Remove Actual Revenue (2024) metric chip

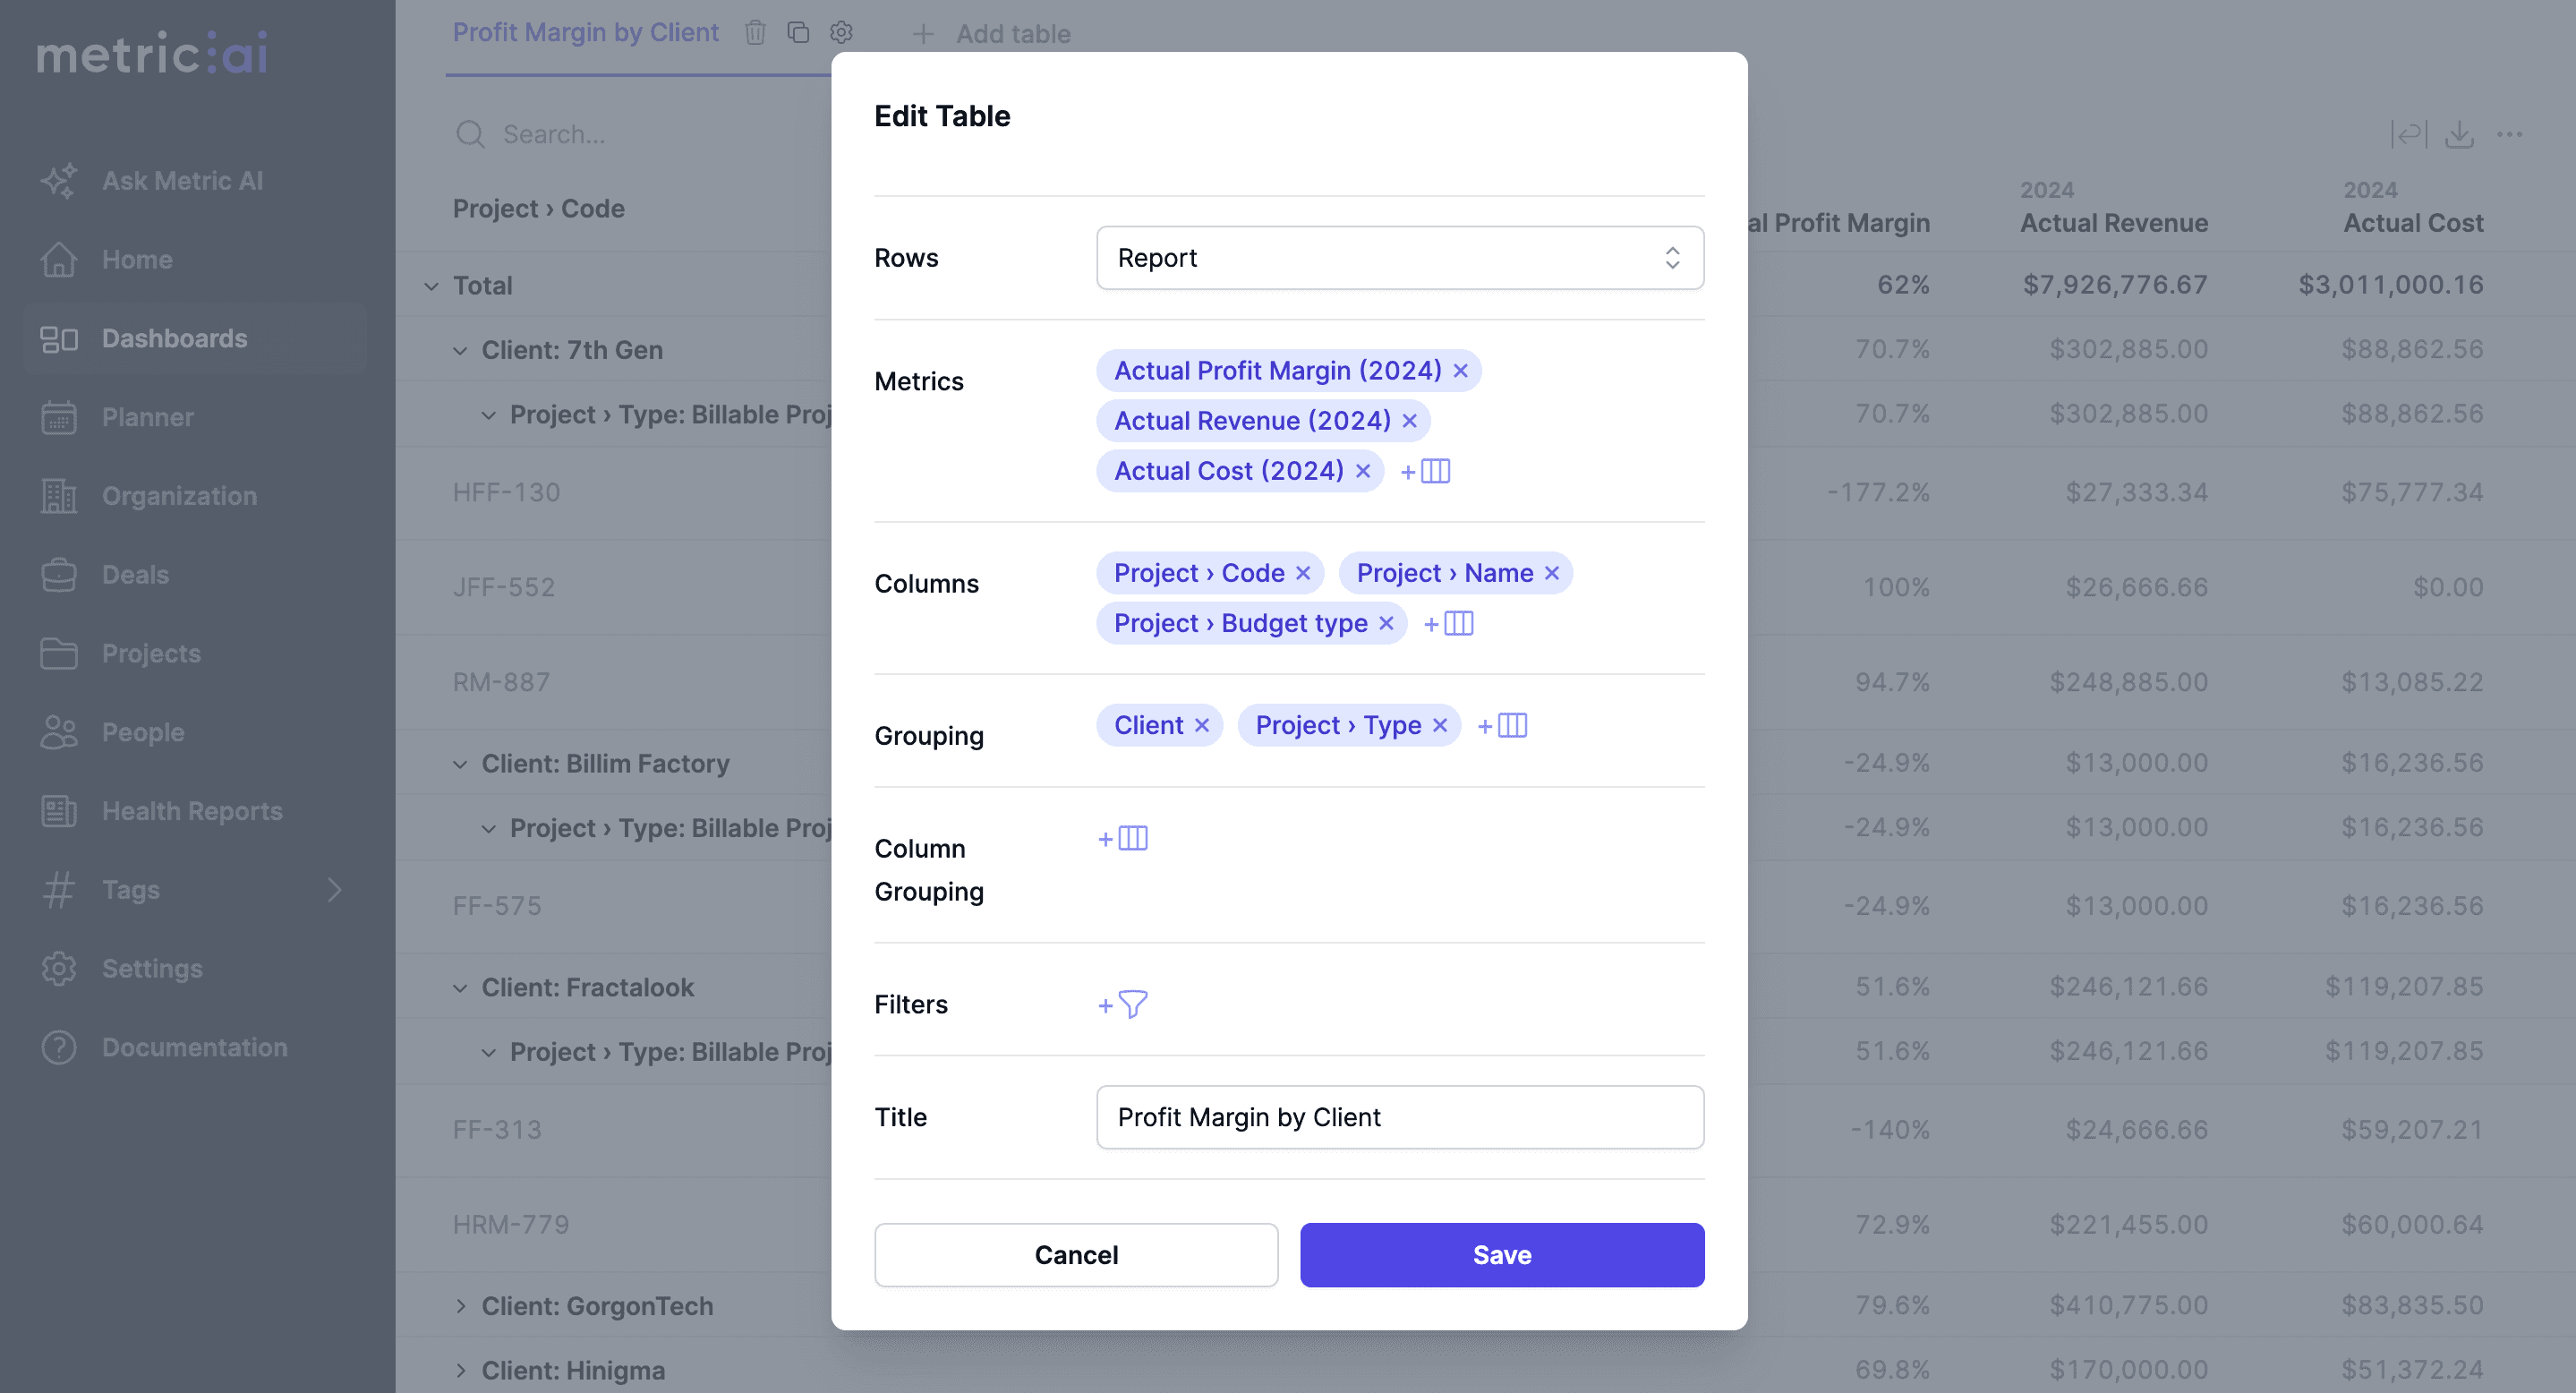pyautogui.click(x=1410, y=421)
